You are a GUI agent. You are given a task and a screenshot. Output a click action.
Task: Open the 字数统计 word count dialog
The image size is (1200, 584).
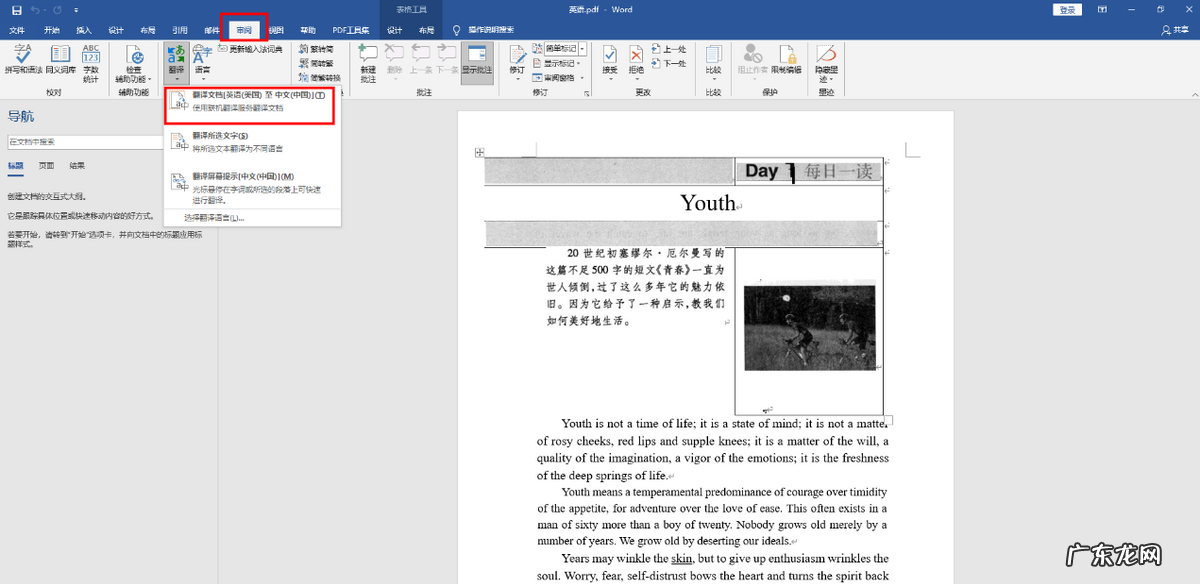tap(90, 62)
